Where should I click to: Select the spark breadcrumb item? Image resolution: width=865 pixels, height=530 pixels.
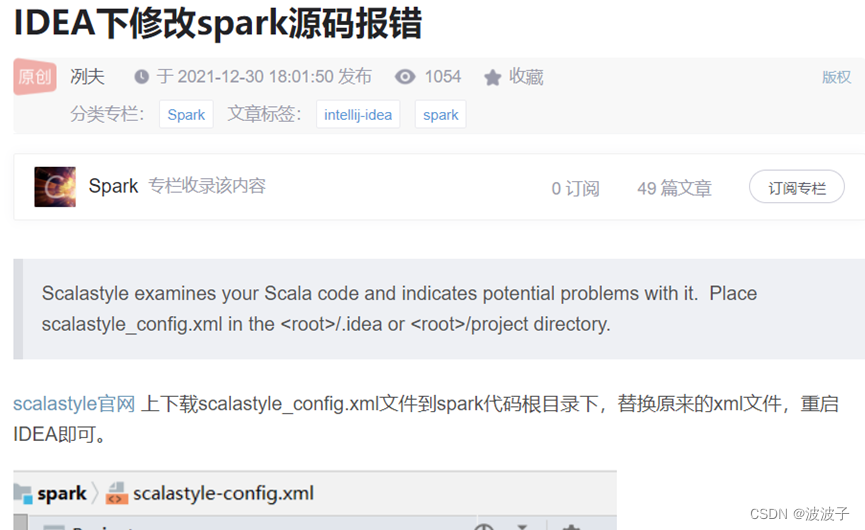[62, 493]
